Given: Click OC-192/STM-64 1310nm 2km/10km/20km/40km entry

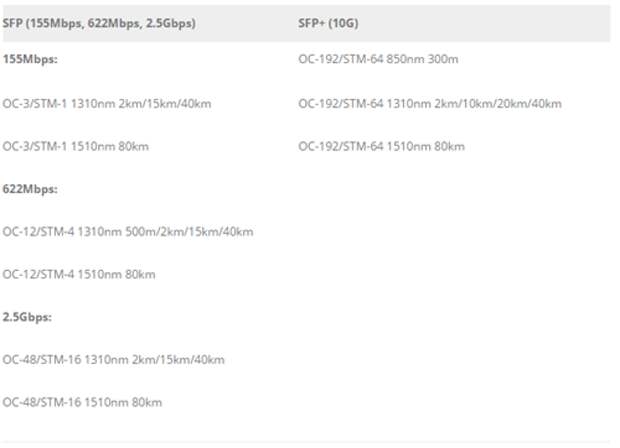Looking at the screenshot, I should pos(430,104).
